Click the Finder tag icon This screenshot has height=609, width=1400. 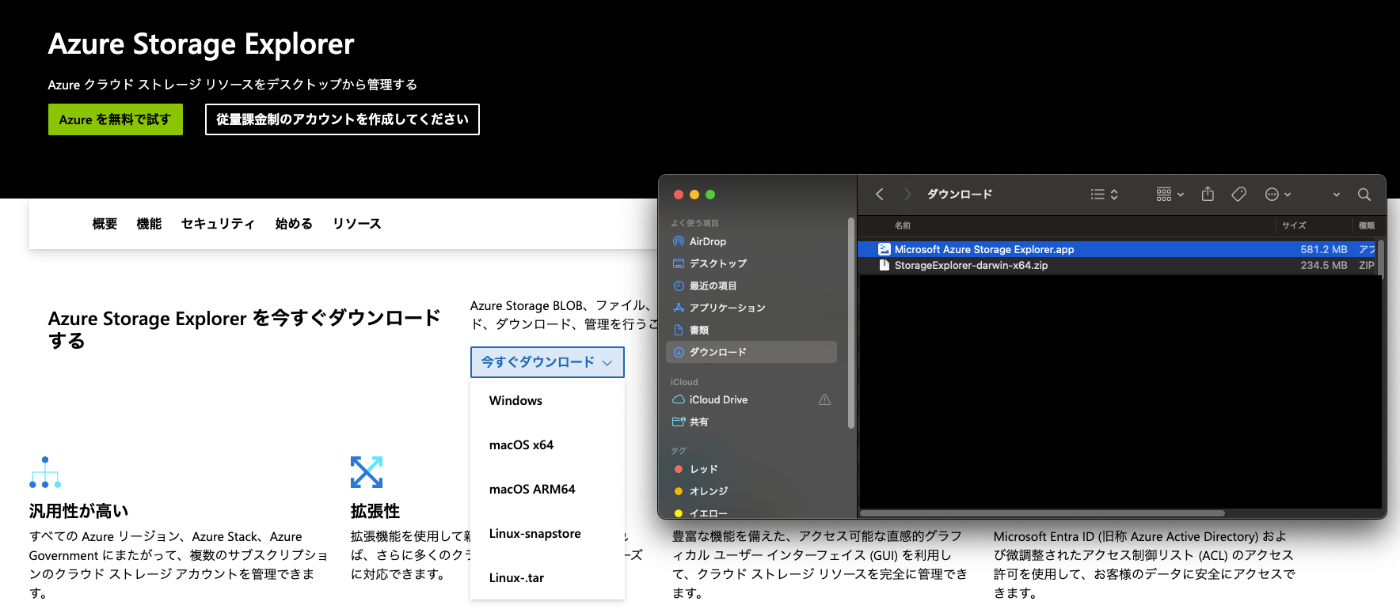click(1238, 194)
